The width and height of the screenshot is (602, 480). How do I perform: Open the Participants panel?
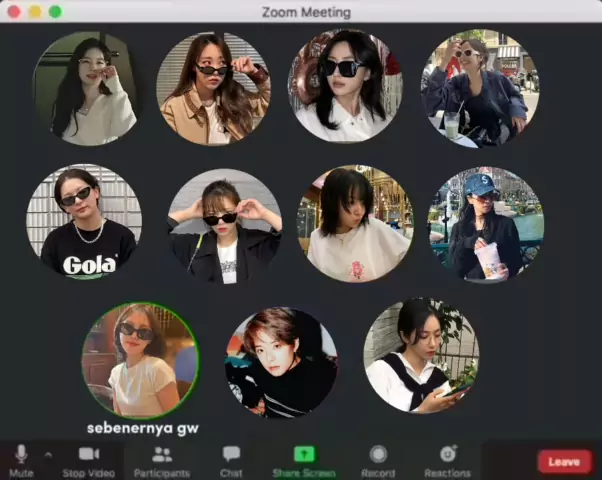(161, 455)
